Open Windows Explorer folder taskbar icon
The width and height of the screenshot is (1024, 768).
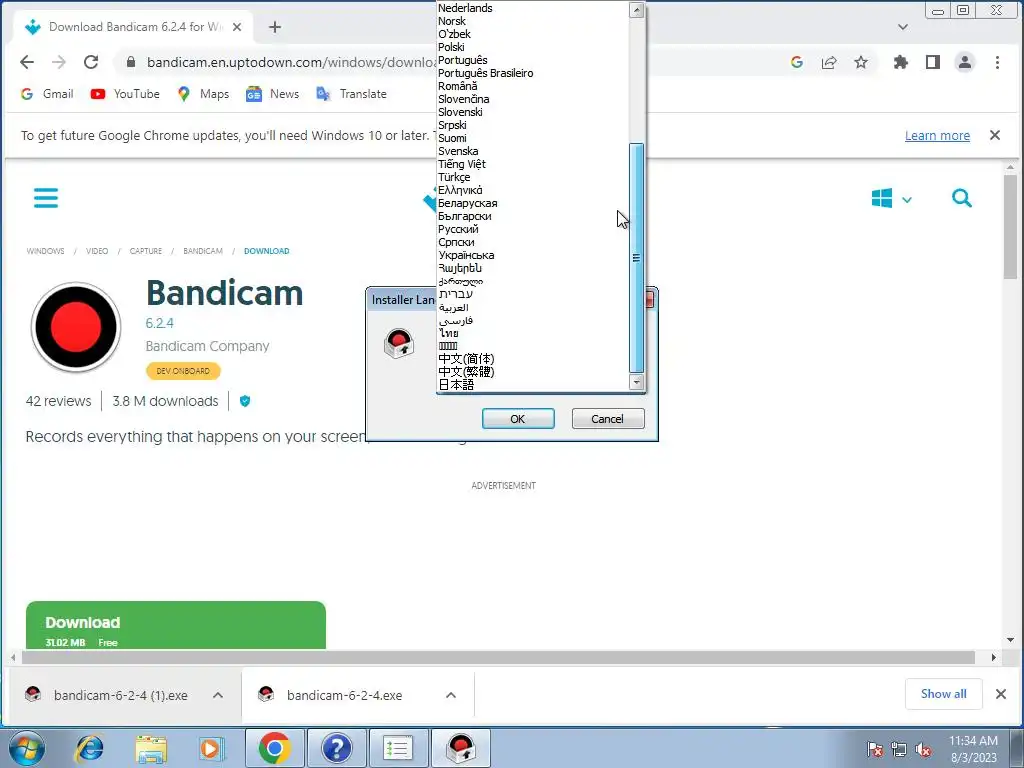151,748
